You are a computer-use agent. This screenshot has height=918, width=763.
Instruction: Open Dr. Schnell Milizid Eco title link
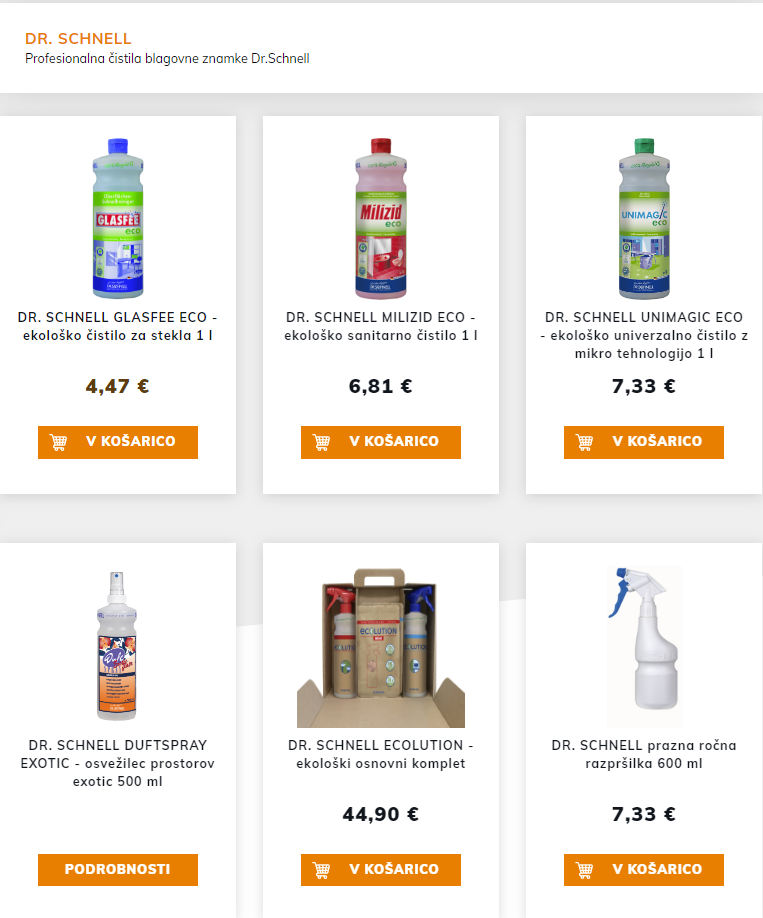pyautogui.click(x=381, y=326)
